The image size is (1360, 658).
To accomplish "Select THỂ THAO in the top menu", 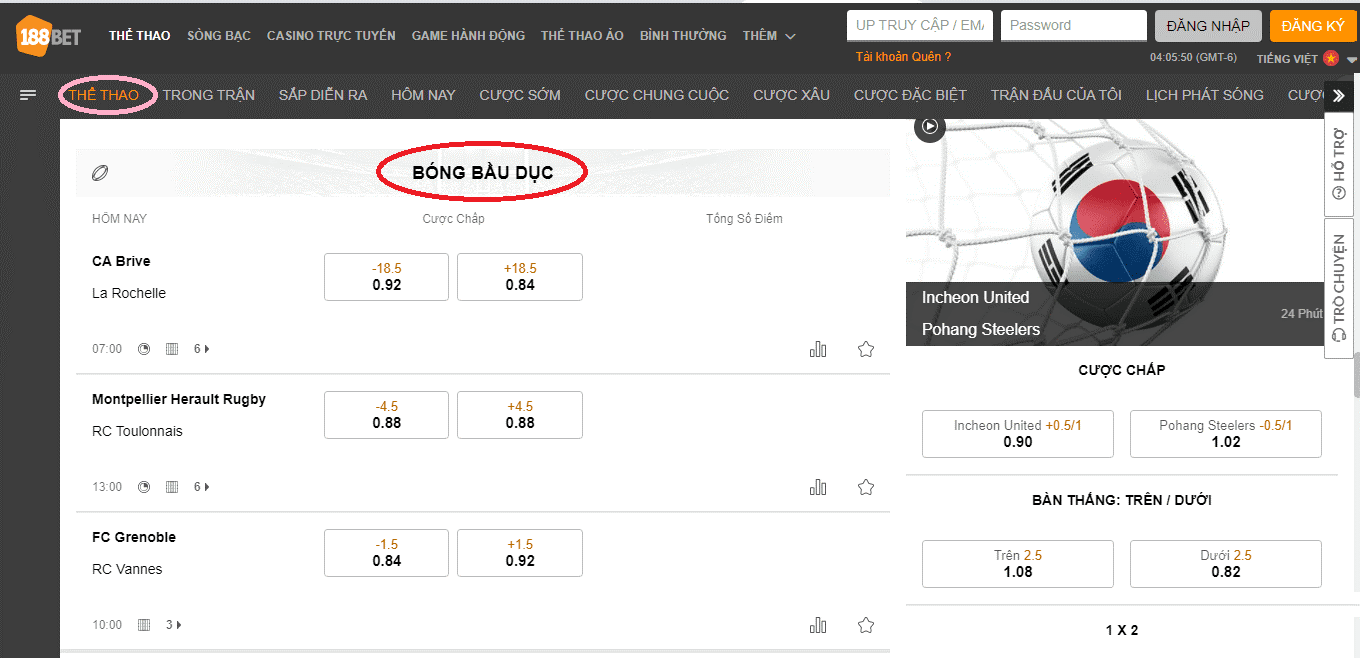I will tap(140, 36).
